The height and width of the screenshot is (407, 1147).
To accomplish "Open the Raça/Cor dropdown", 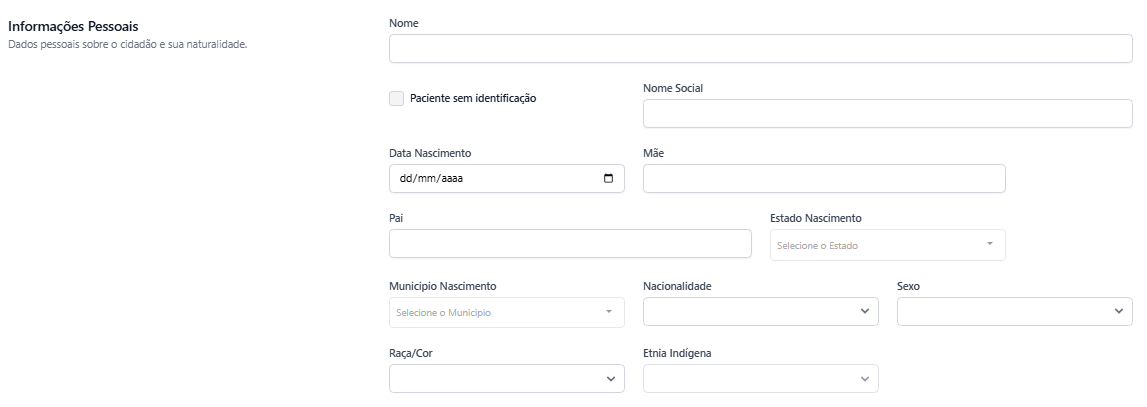I will 507,378.
